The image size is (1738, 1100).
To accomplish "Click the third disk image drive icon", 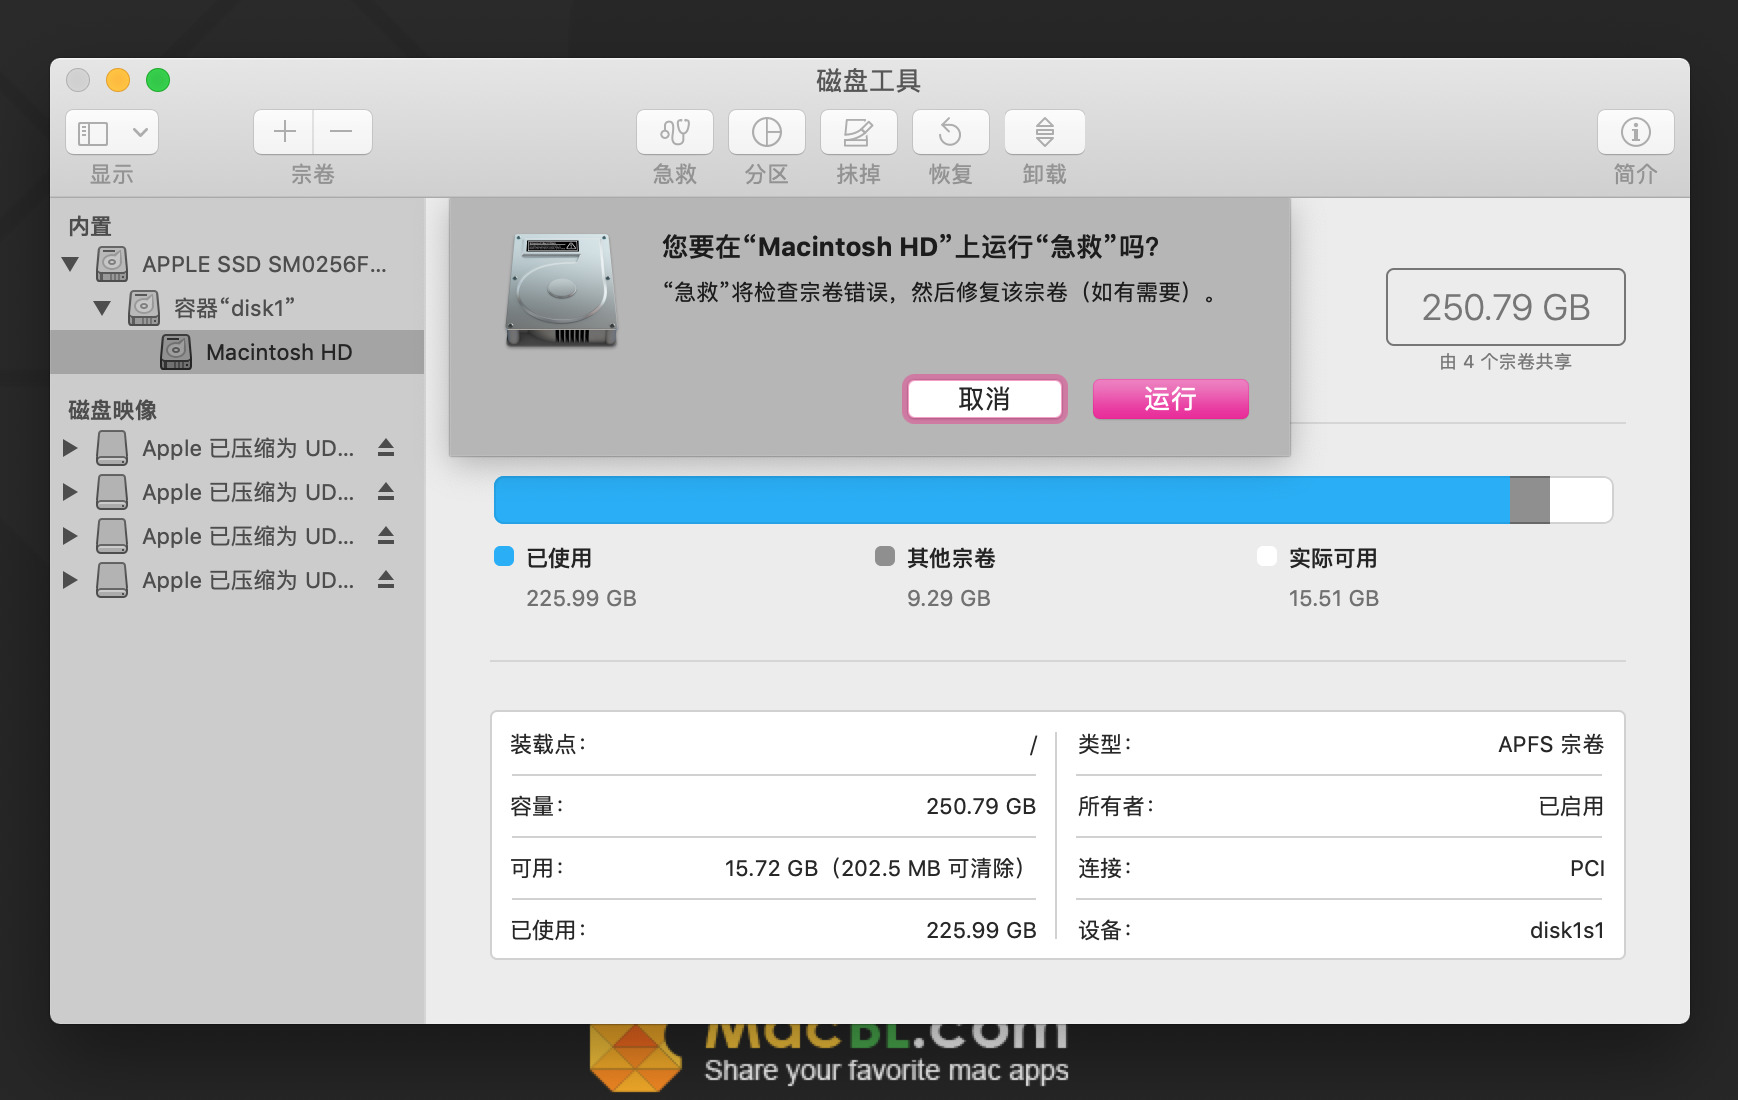I will point(112,536).
